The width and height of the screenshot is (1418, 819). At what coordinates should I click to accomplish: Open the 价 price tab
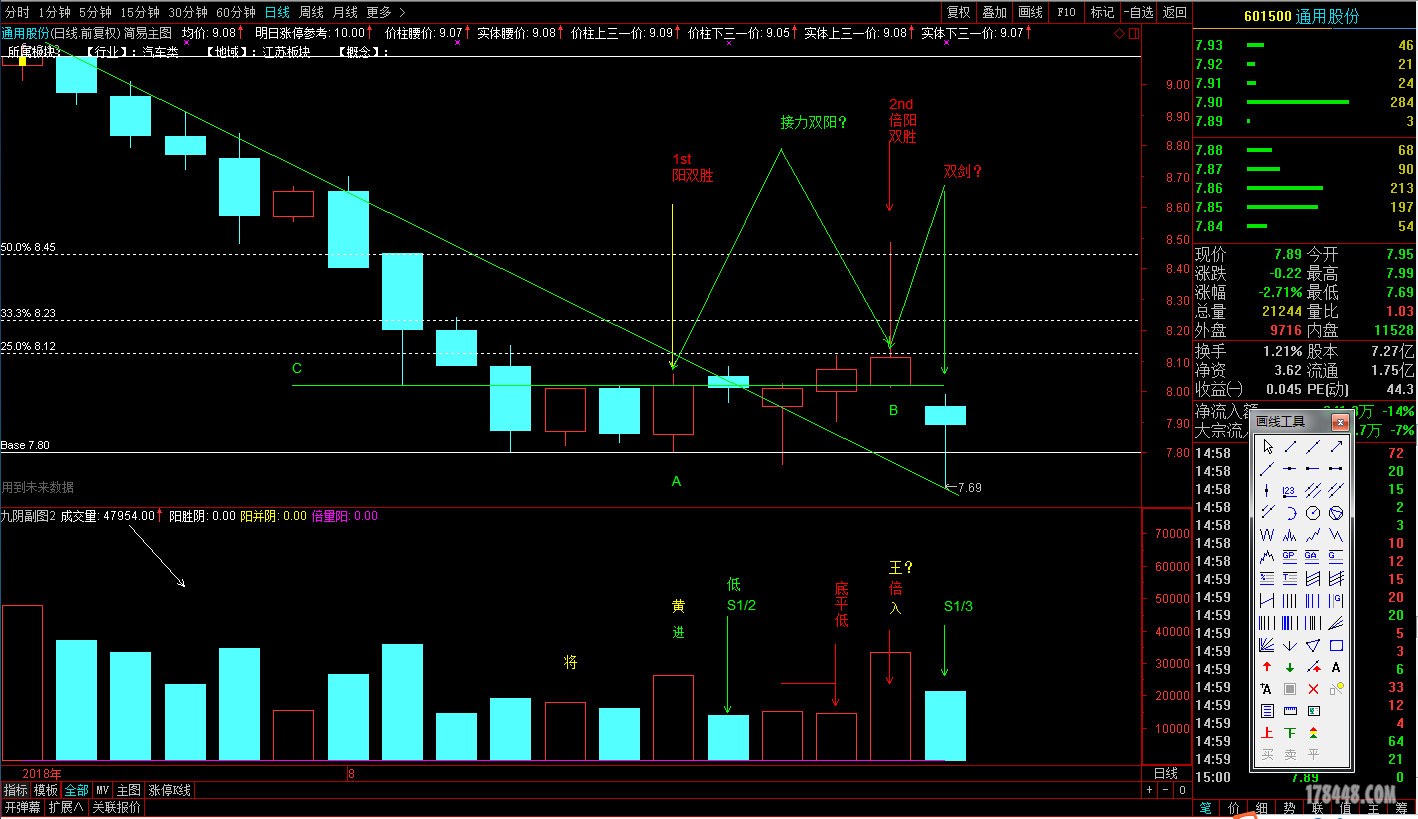click(x=1234, y=807)
